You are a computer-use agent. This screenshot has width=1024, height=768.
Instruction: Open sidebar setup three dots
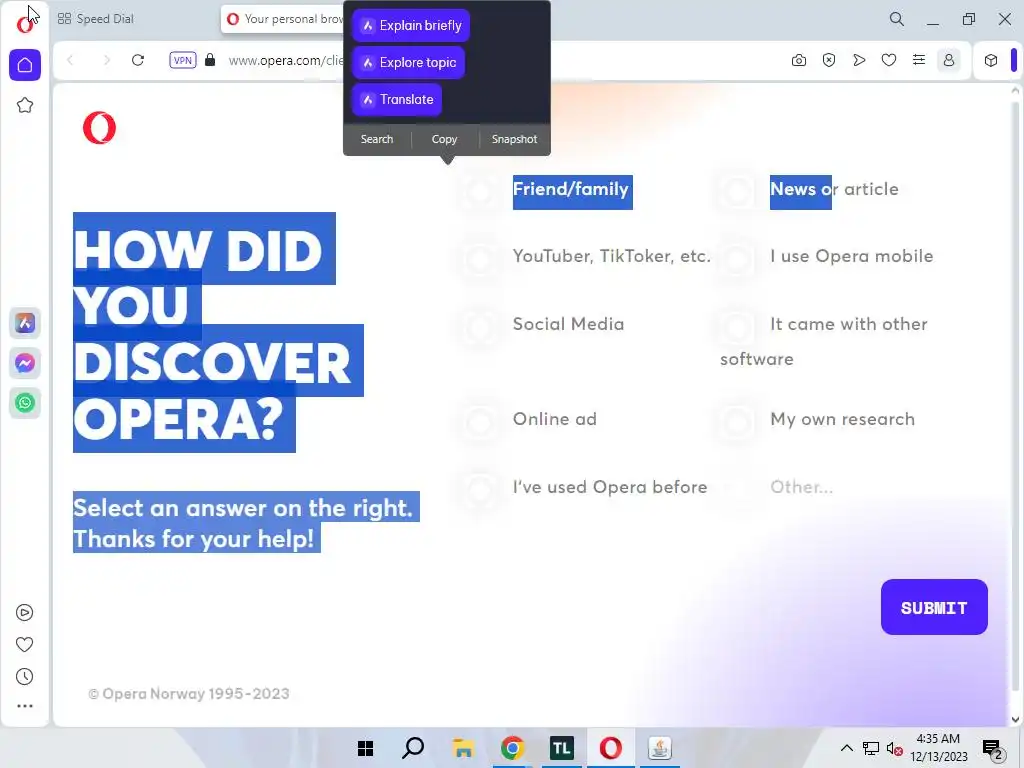point(25,705)
